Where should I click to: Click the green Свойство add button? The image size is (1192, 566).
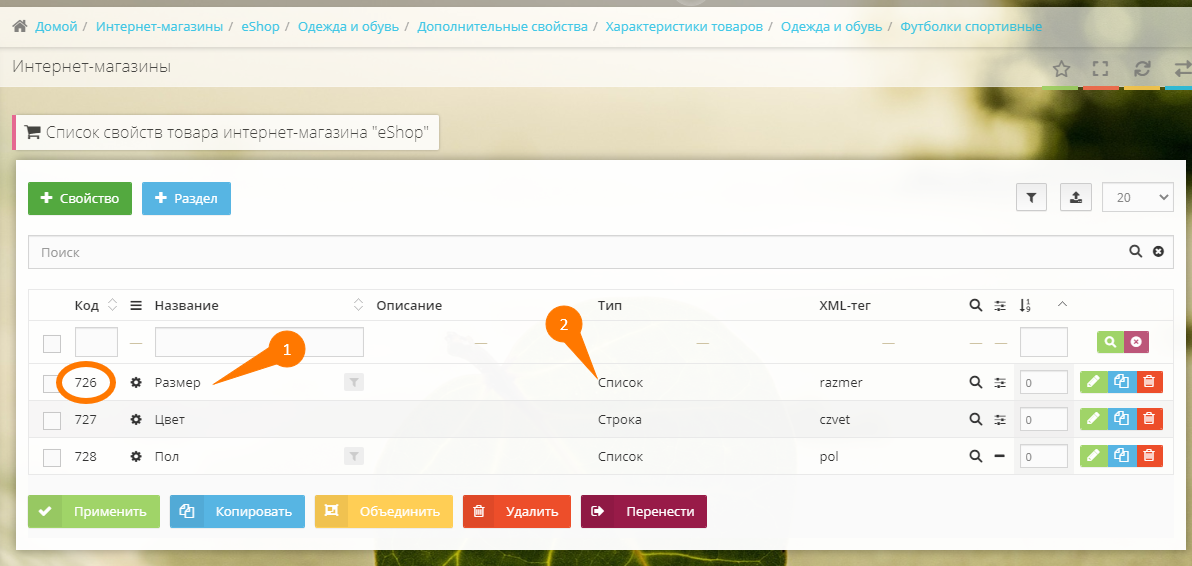[x=80, y=198]
